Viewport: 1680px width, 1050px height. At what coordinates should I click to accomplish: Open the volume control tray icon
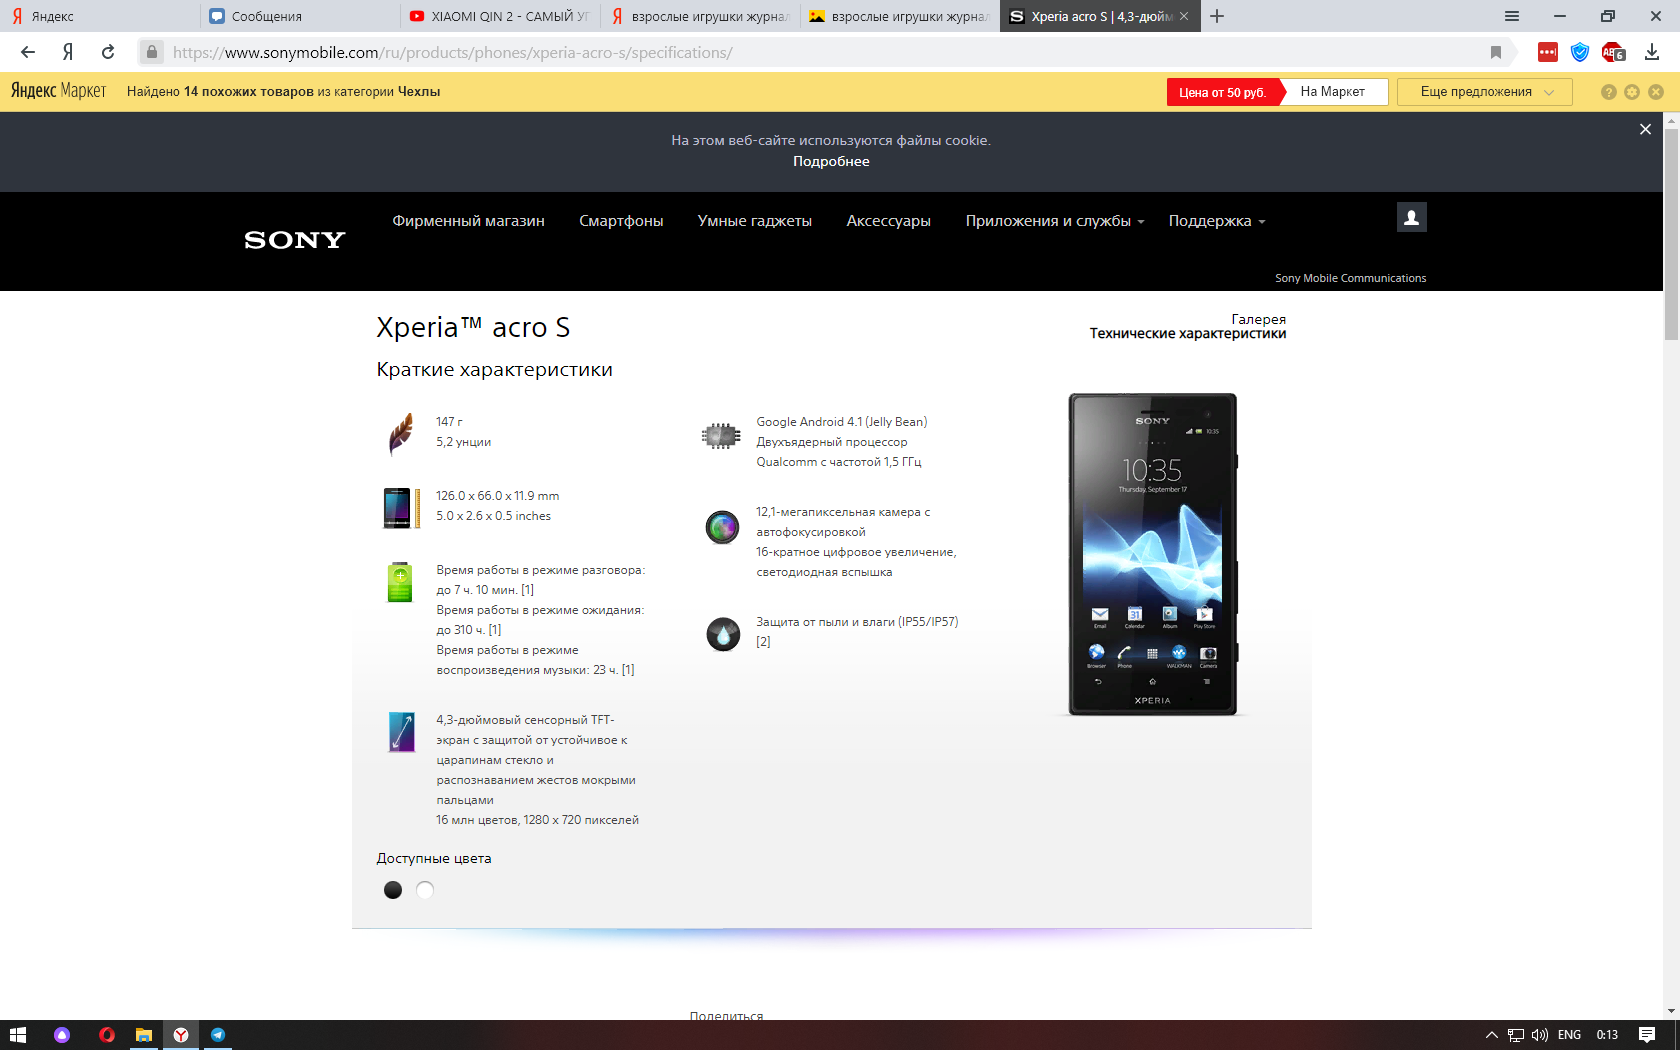1540,1035
